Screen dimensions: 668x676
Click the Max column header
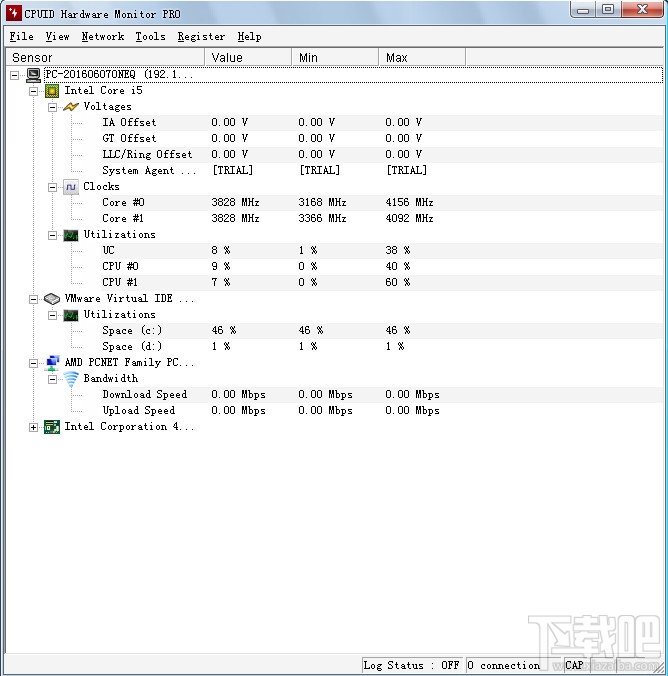point(422,57)
